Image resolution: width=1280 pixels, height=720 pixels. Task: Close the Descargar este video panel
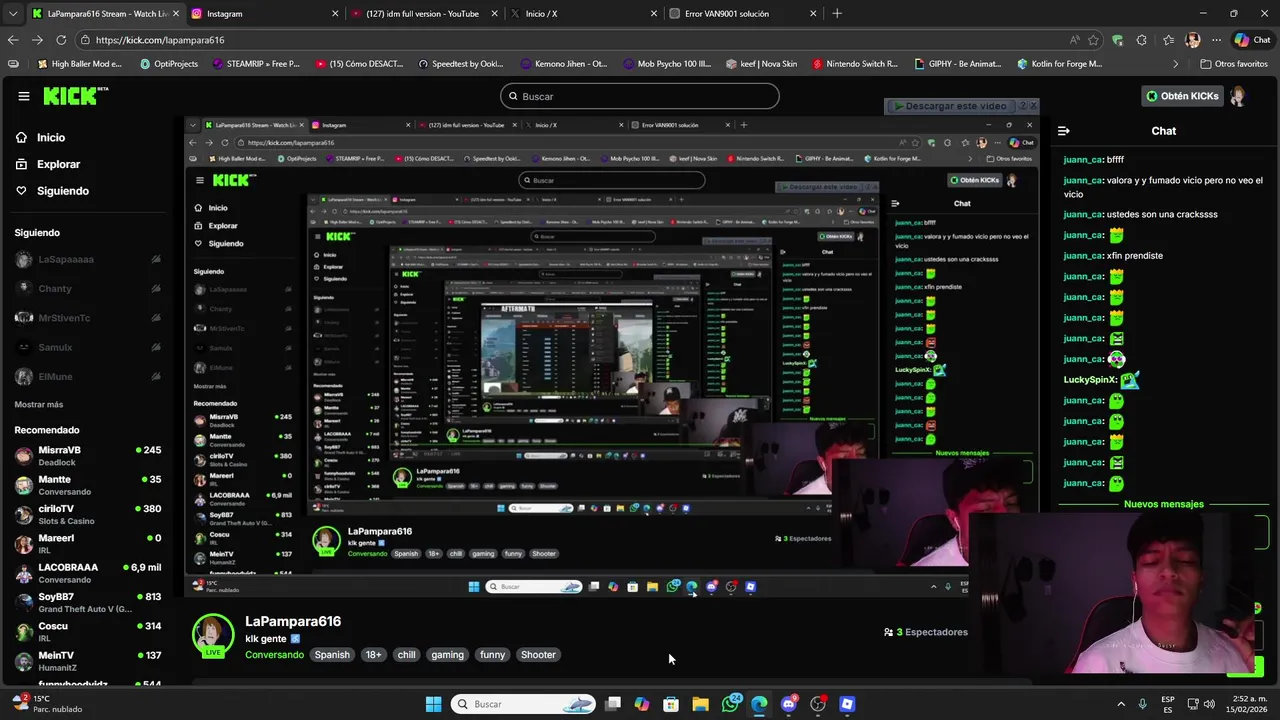click(1032, 105)
